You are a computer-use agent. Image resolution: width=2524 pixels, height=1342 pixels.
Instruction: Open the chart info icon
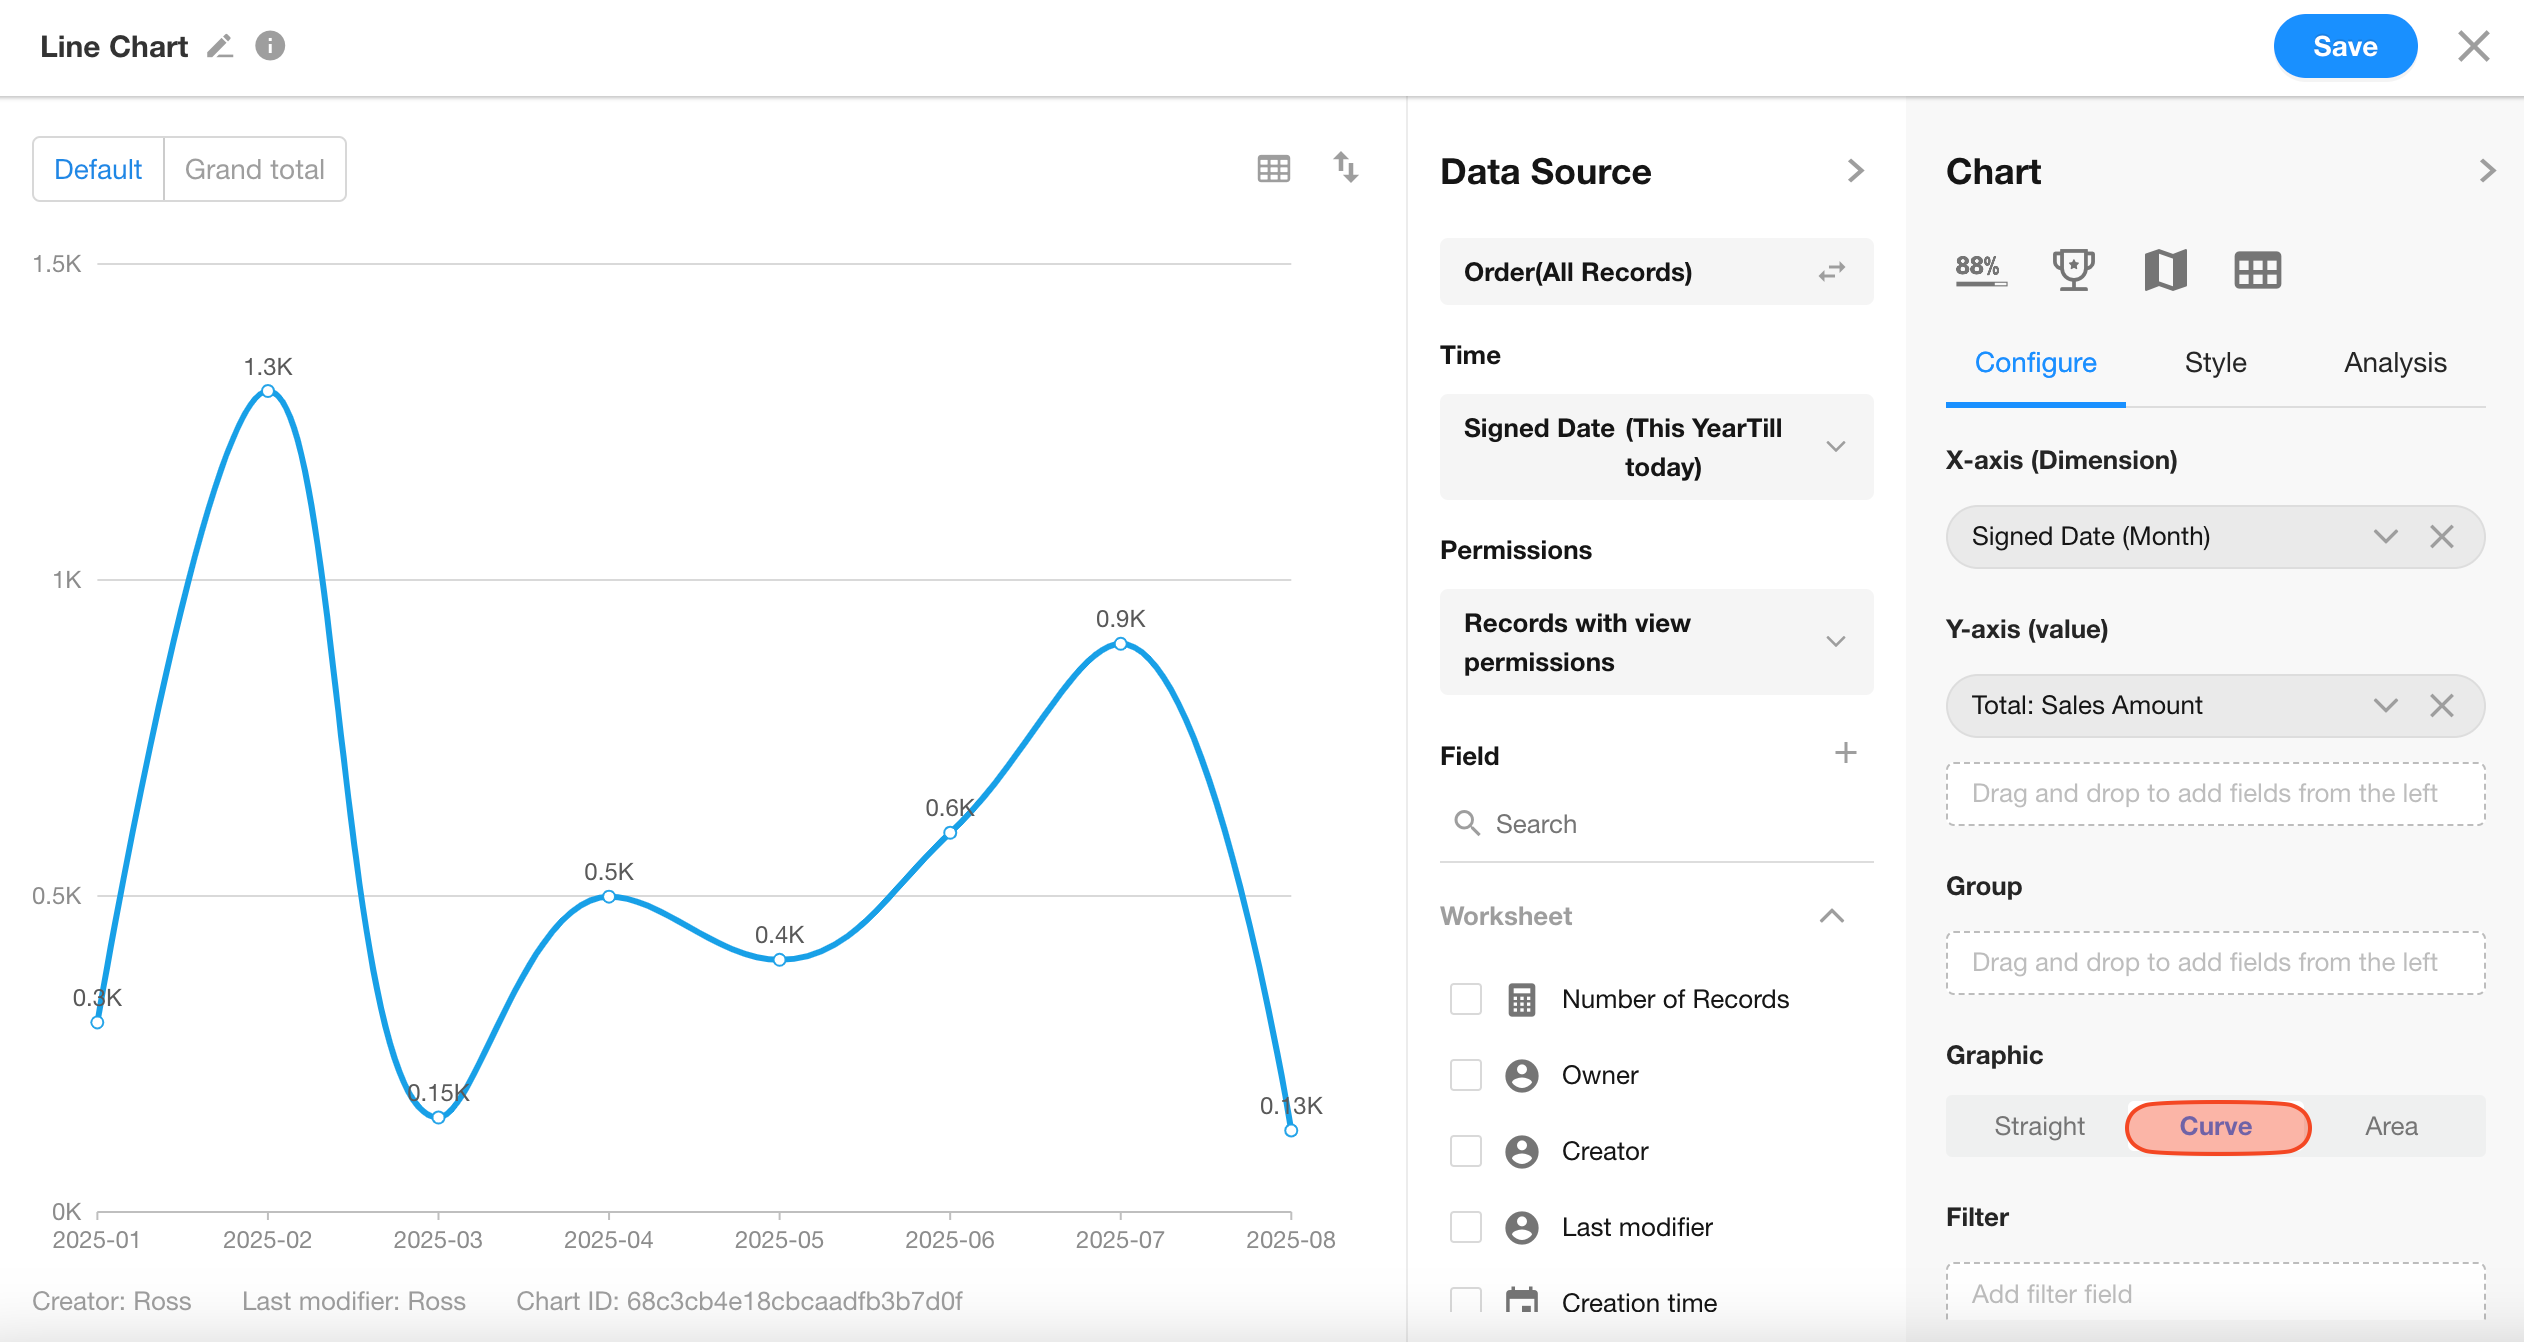pos(270,46)
